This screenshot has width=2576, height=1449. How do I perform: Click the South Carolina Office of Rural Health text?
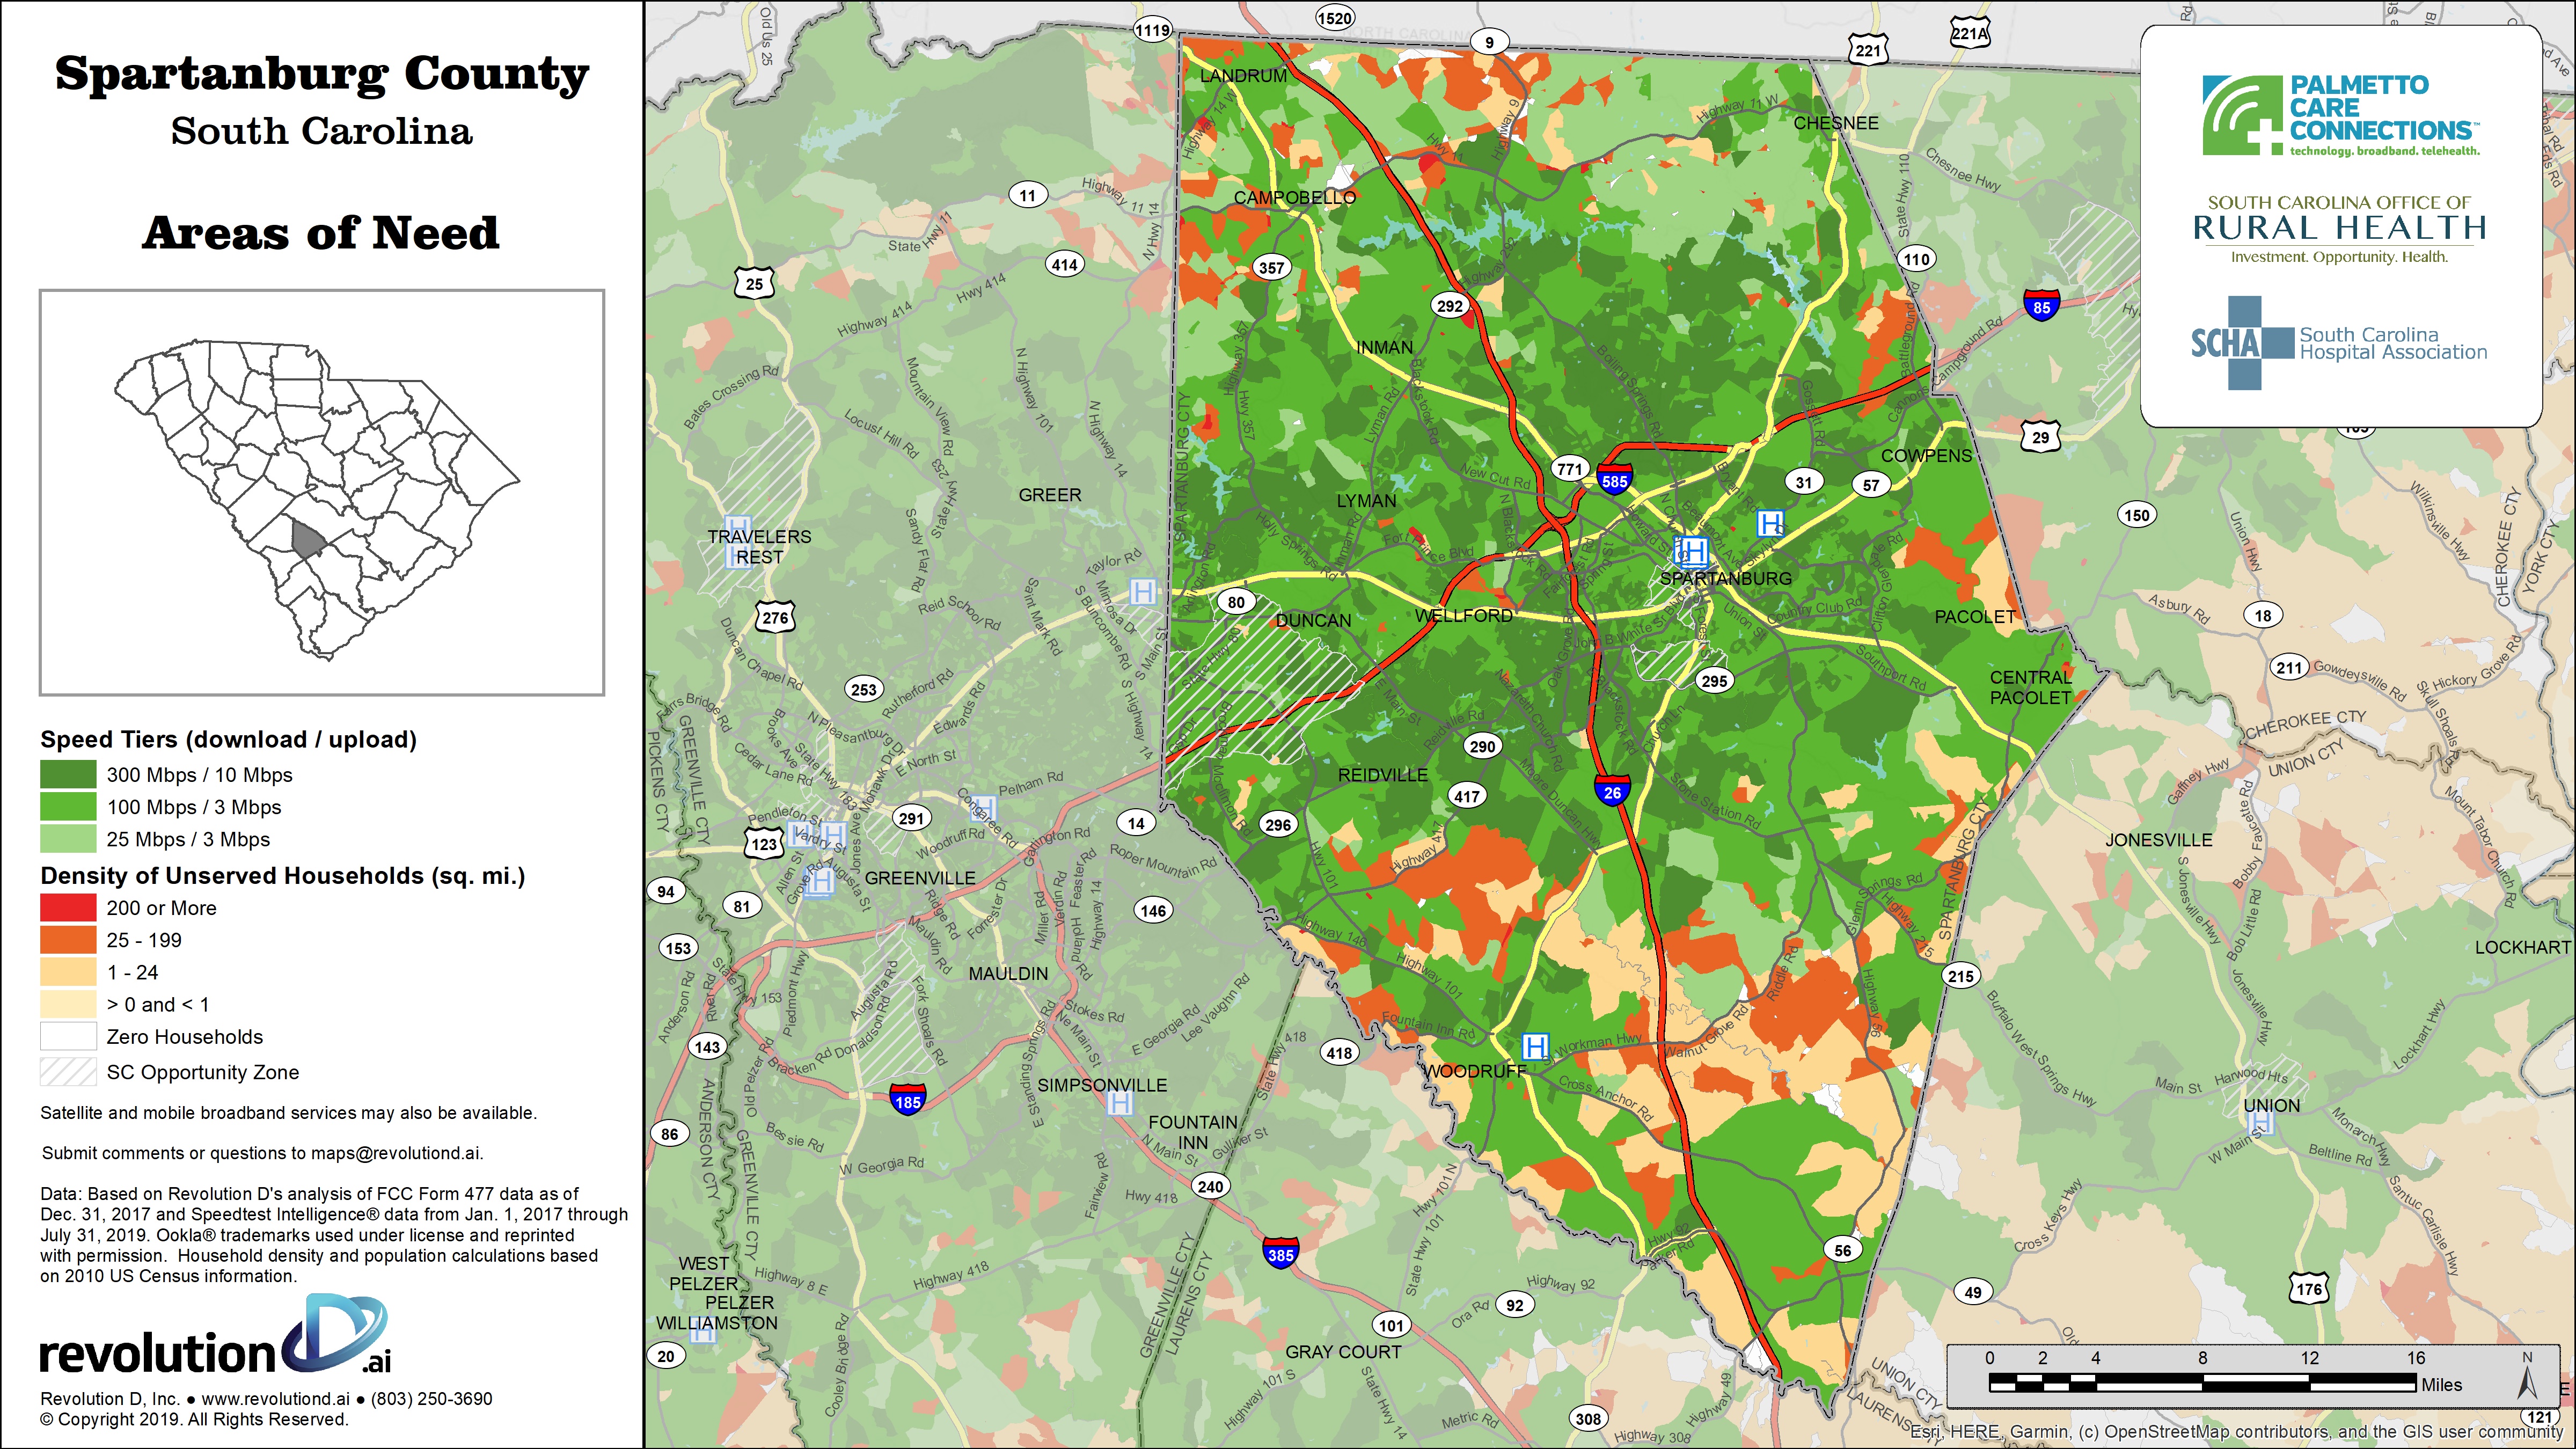point(2339,229)
